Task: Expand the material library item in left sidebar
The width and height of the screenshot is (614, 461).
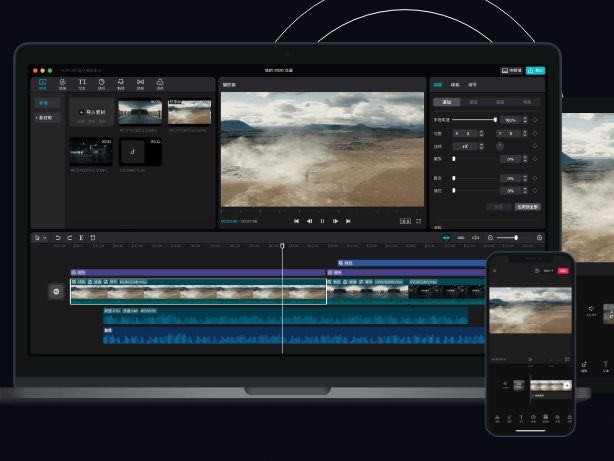Action: [x=47, y=118]
